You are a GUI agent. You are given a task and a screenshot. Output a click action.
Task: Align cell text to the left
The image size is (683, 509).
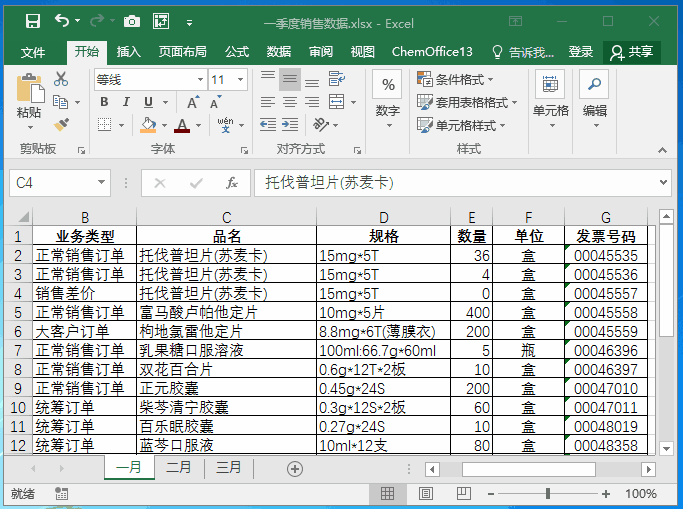268,102
